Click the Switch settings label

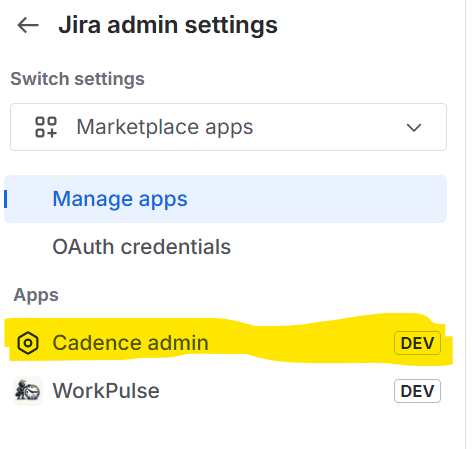[77, 79]
